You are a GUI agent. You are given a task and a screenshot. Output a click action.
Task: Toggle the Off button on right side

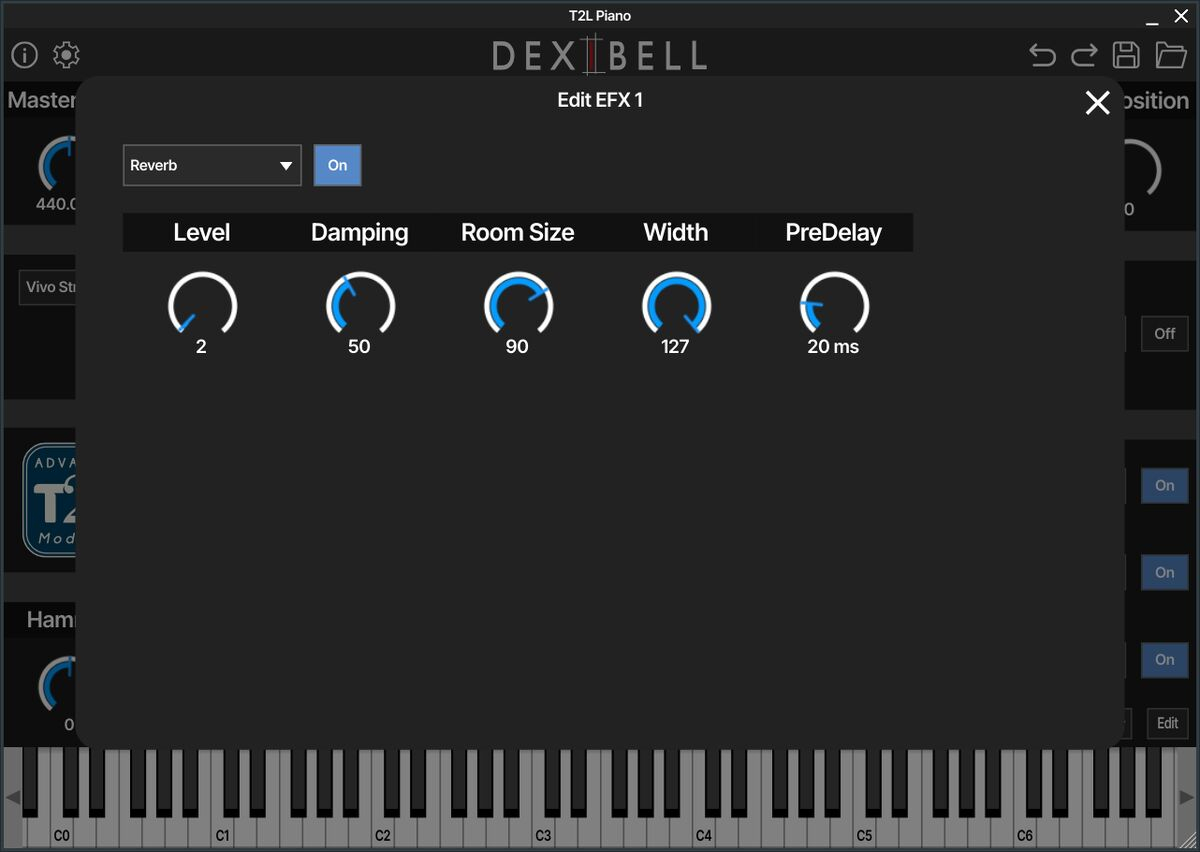click(1164, 334)
